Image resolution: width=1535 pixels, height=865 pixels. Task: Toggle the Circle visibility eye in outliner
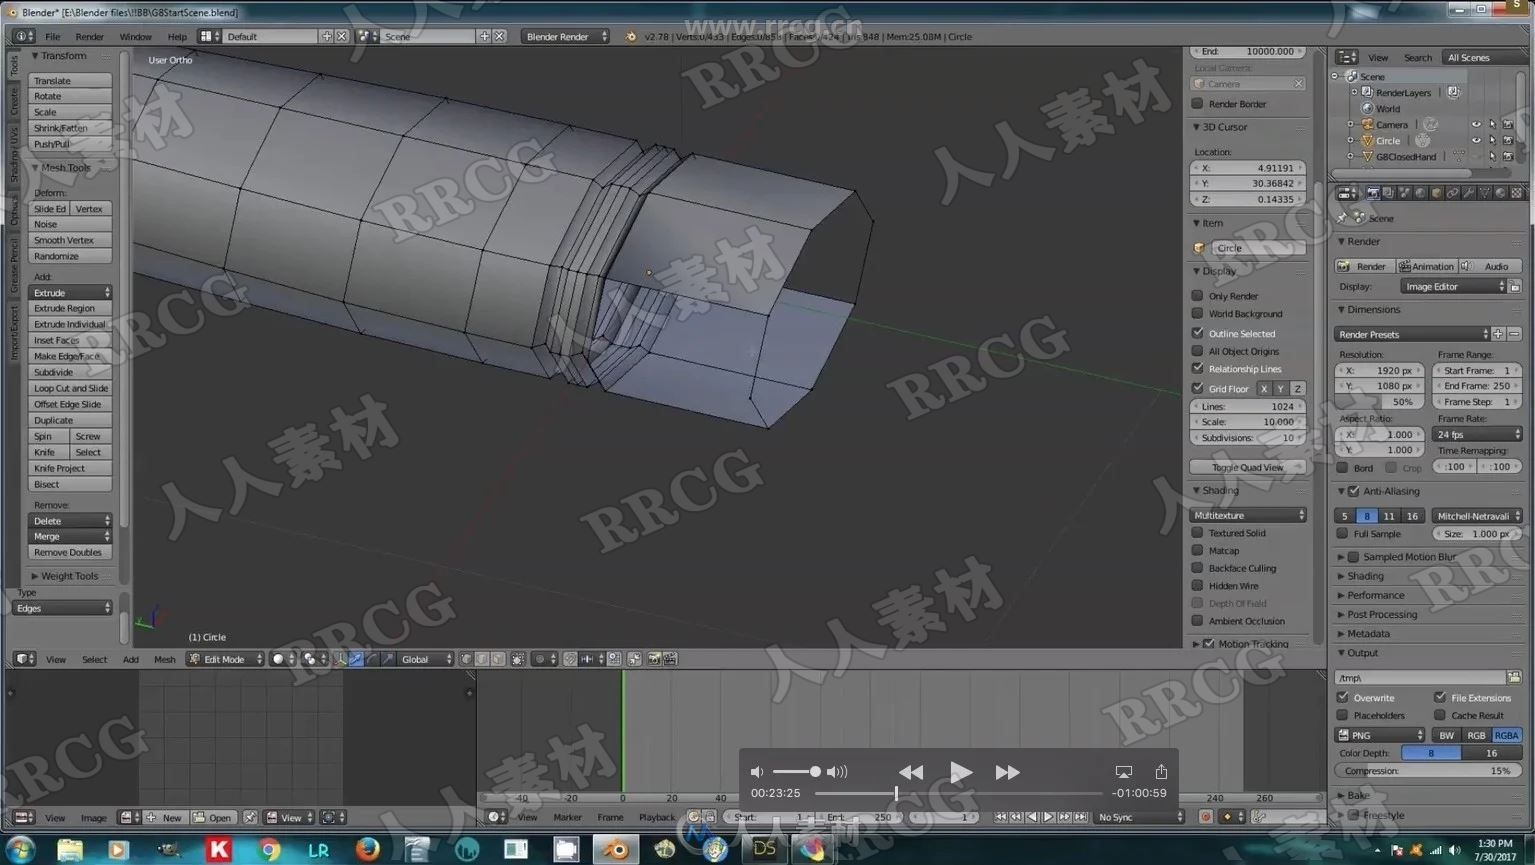tap(1476, 140)
